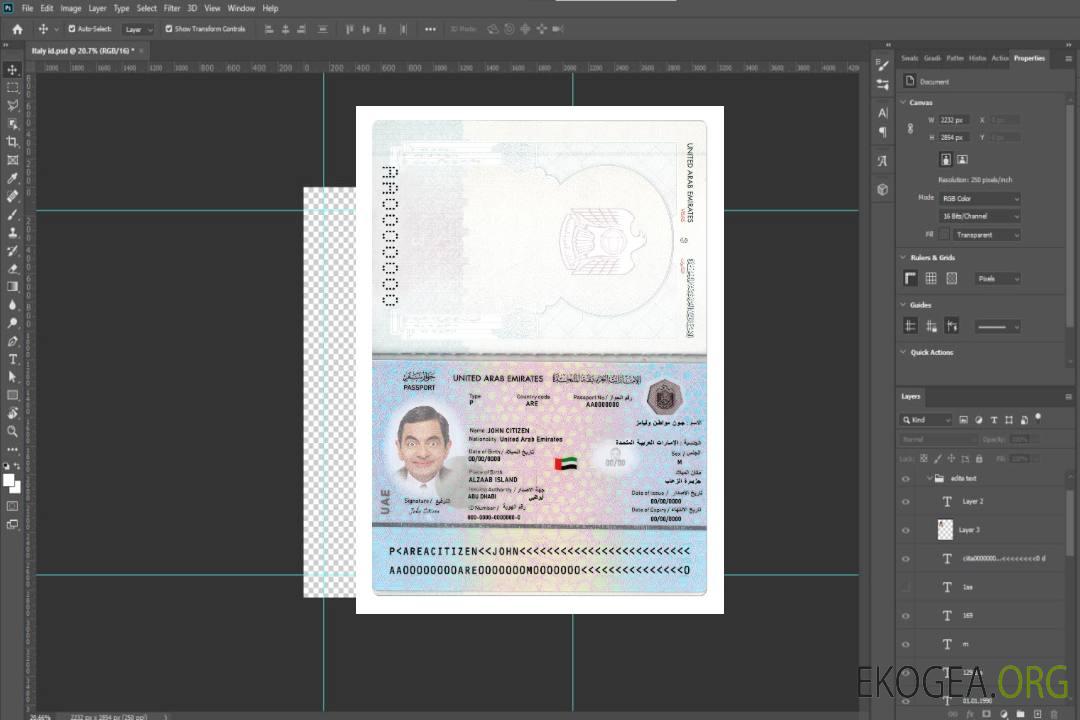
Task: Open the ruler units Pixels dropdown
Action: click(x=997, y=278)
